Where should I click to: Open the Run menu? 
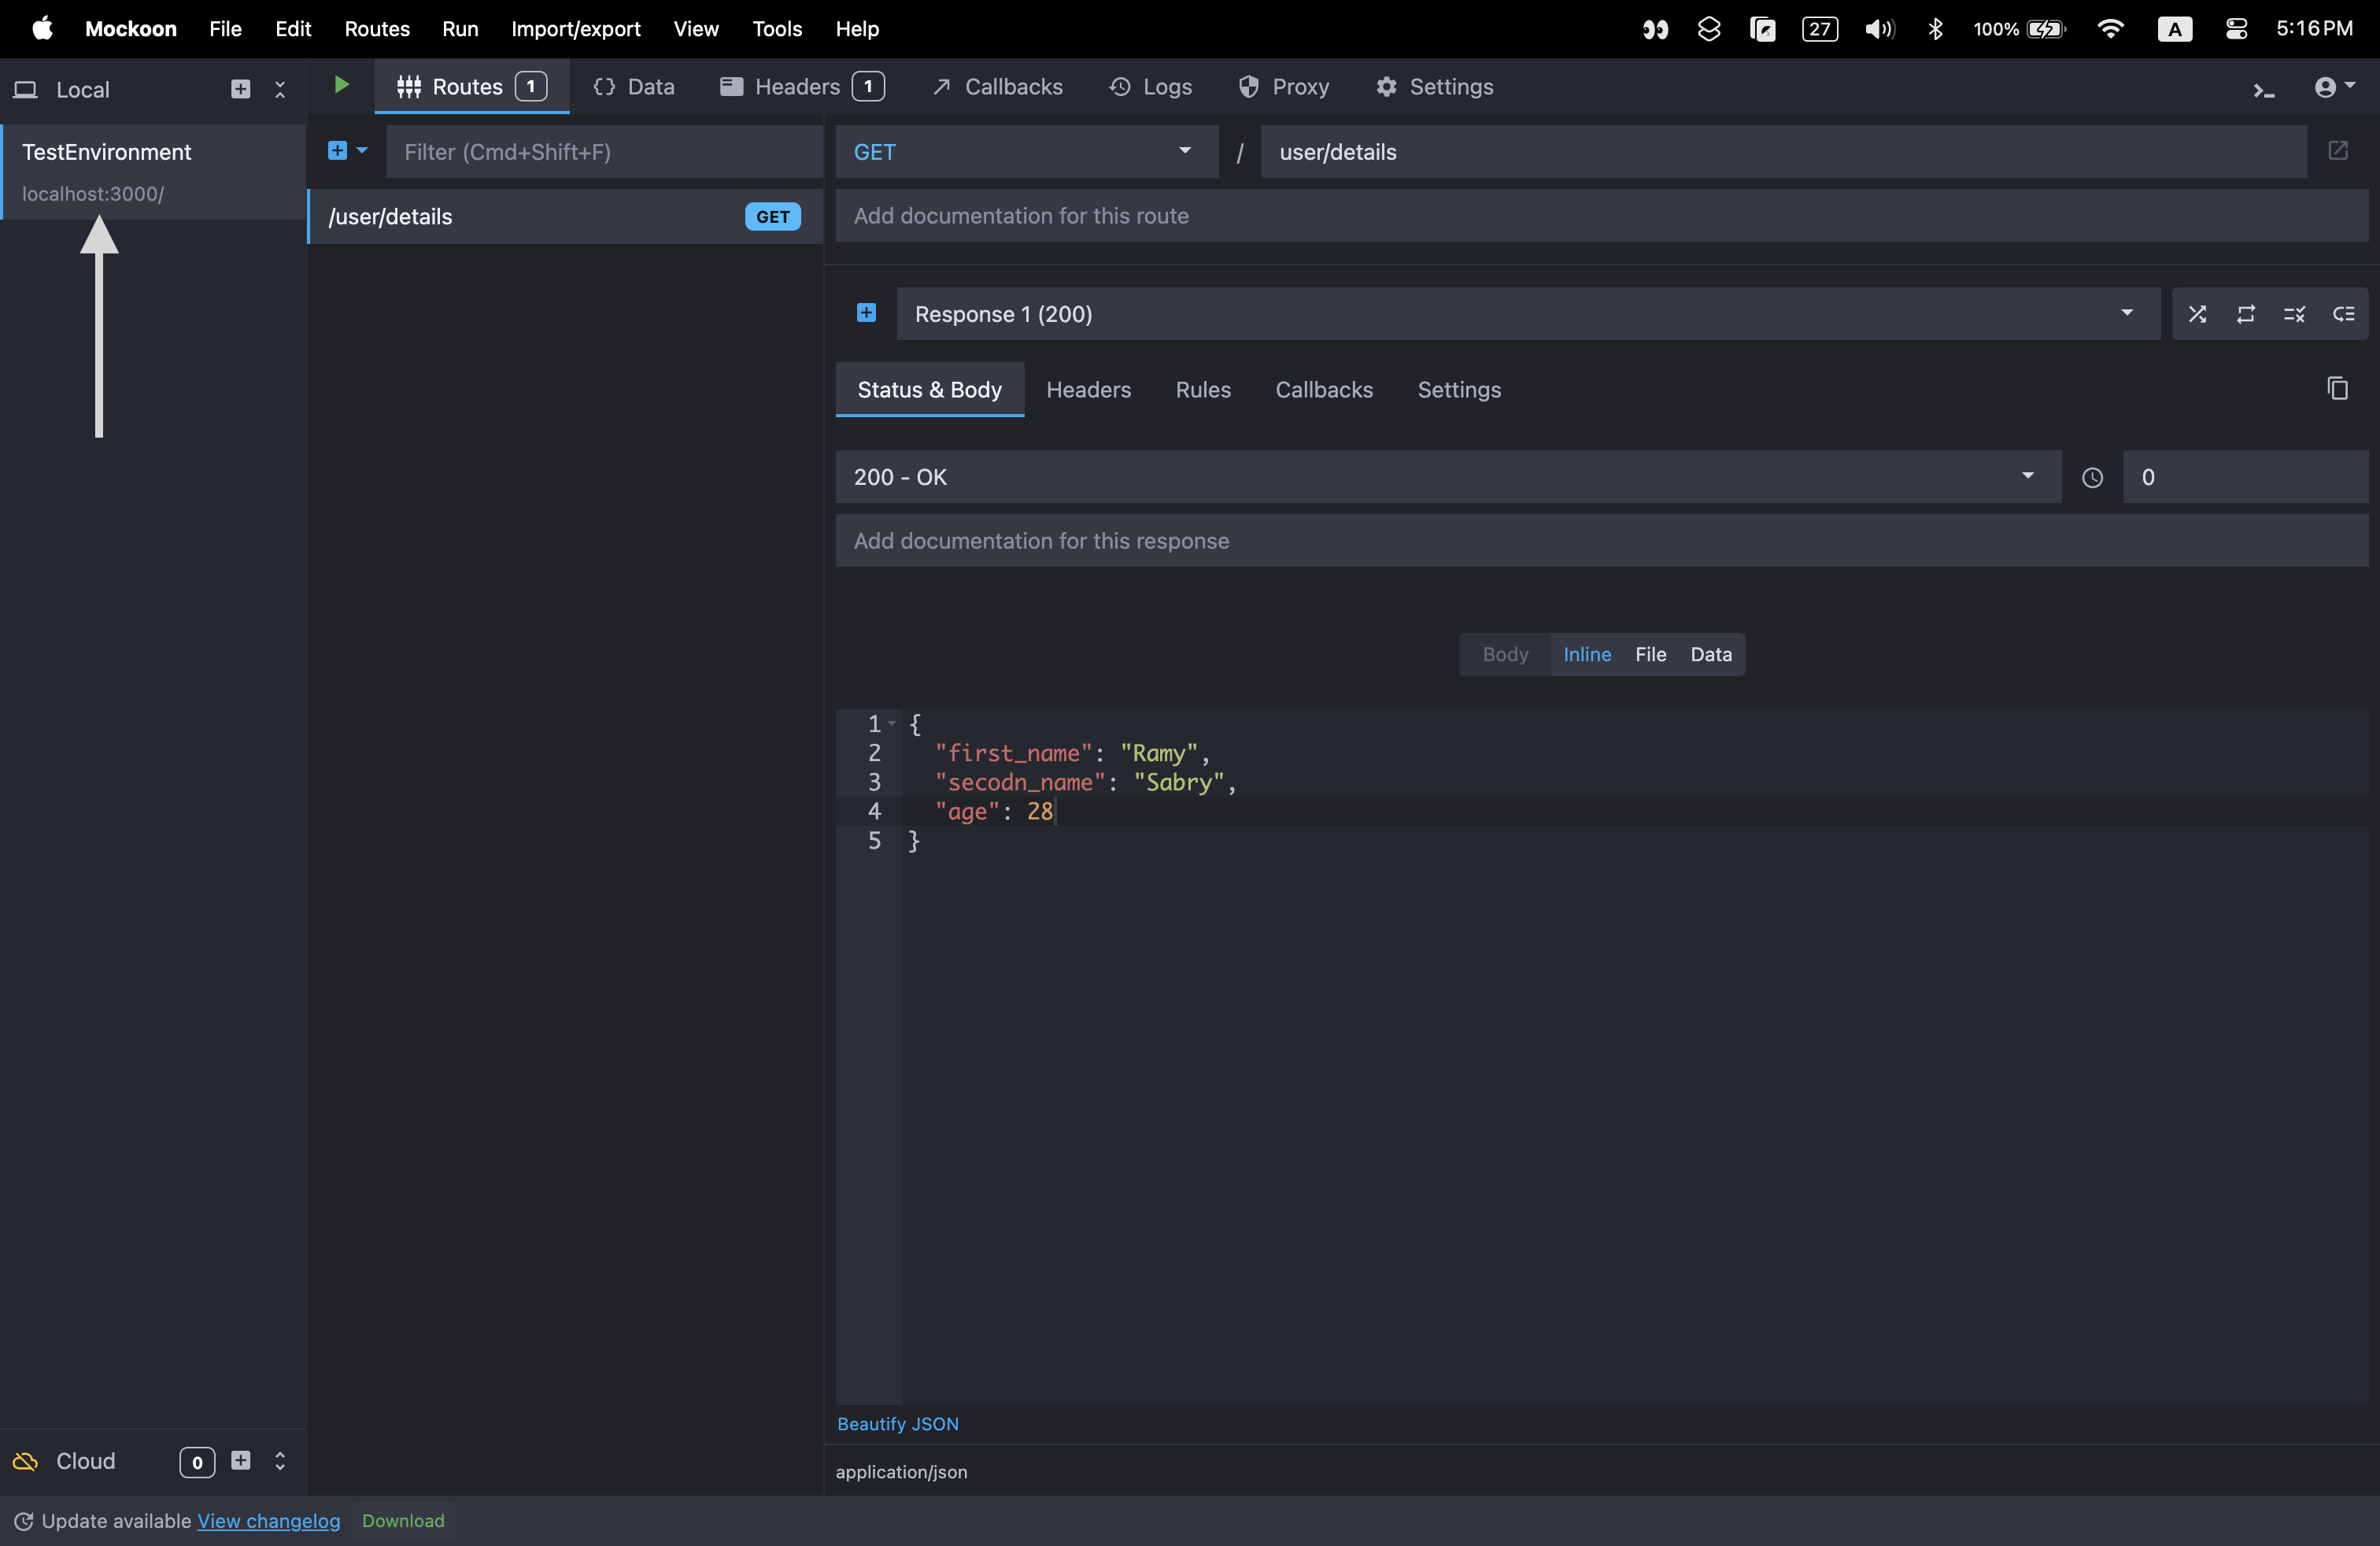coord(460,29)
